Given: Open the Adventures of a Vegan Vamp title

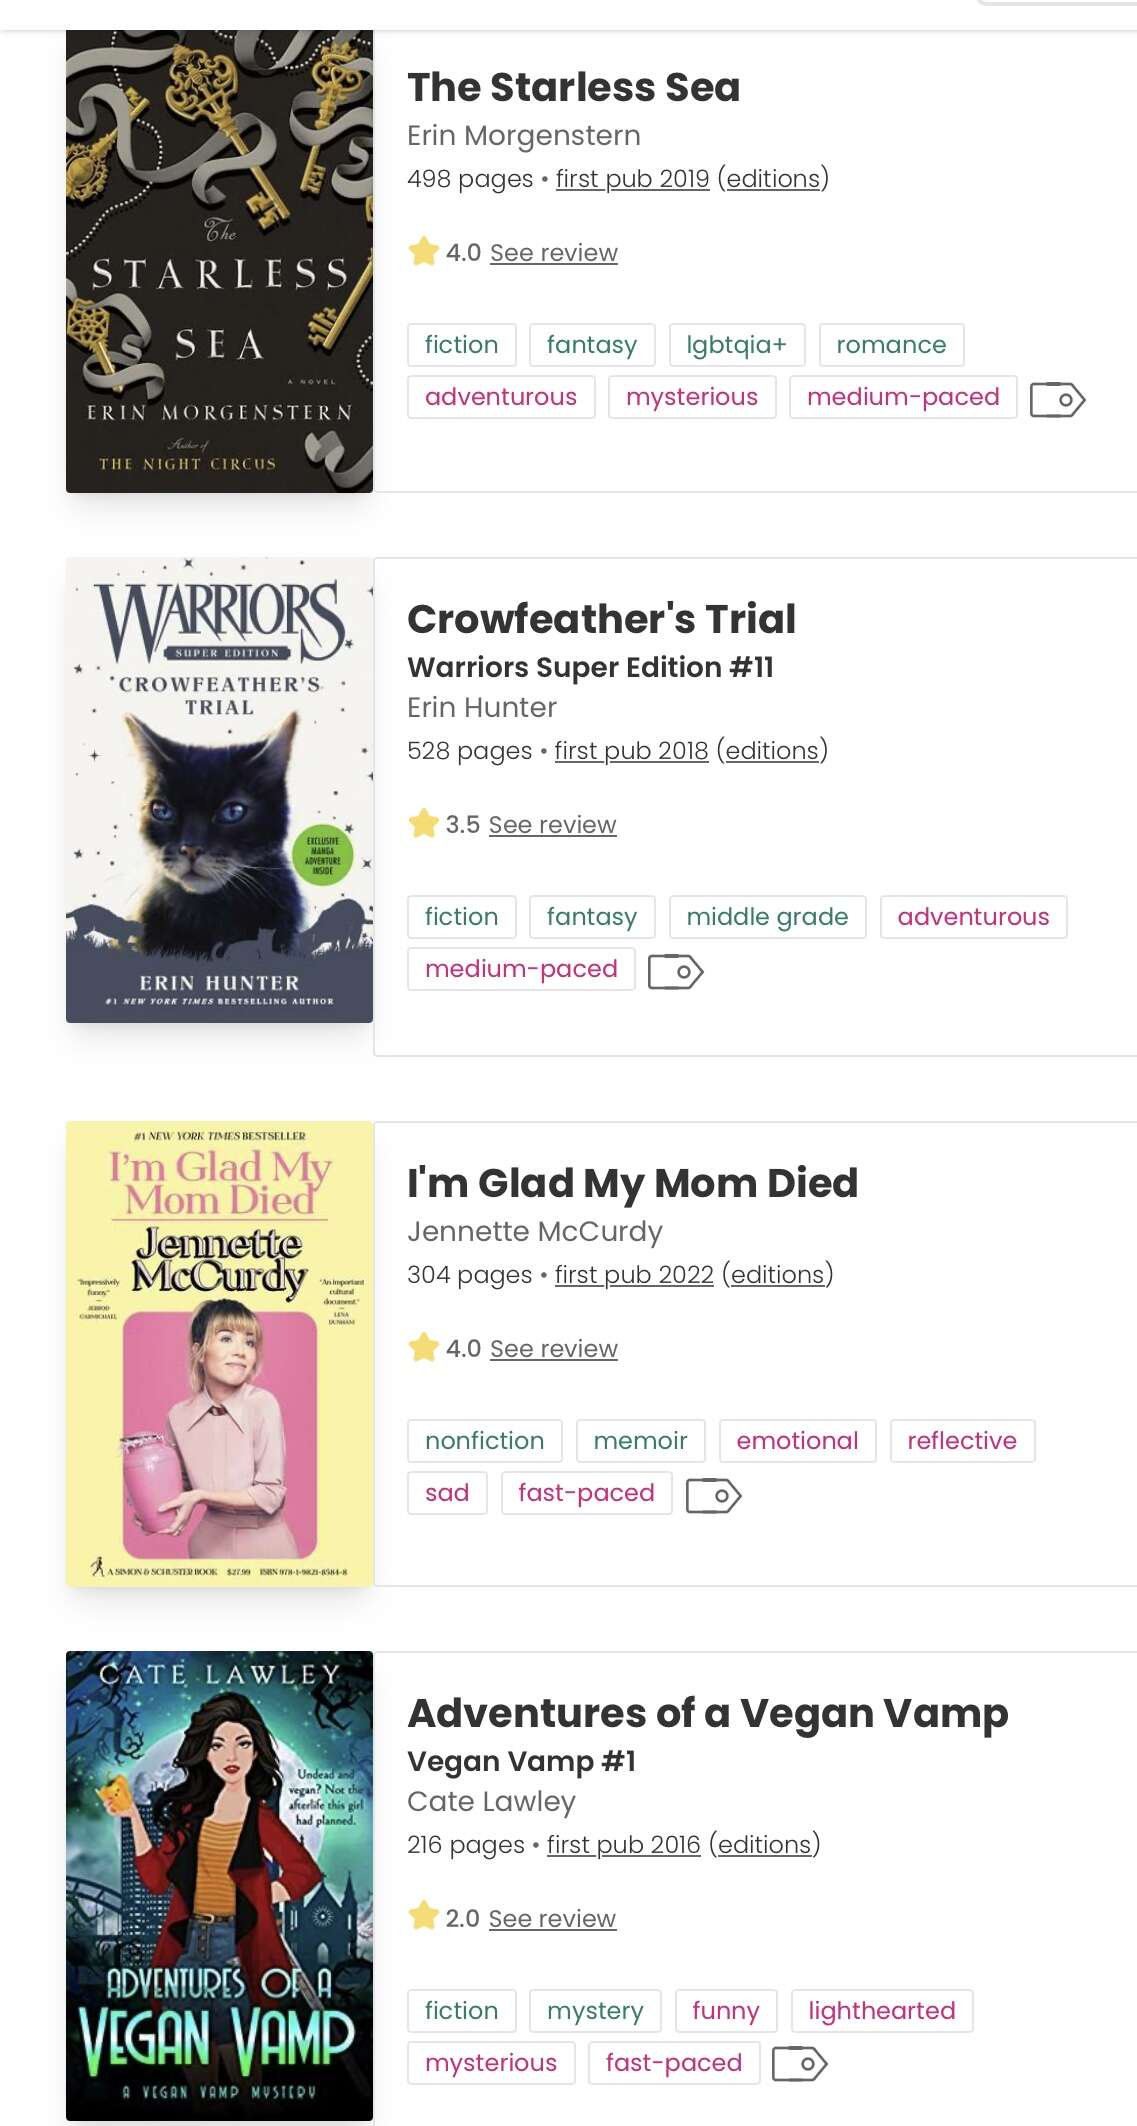Looking at the screenshot, I should point(707,1713).
